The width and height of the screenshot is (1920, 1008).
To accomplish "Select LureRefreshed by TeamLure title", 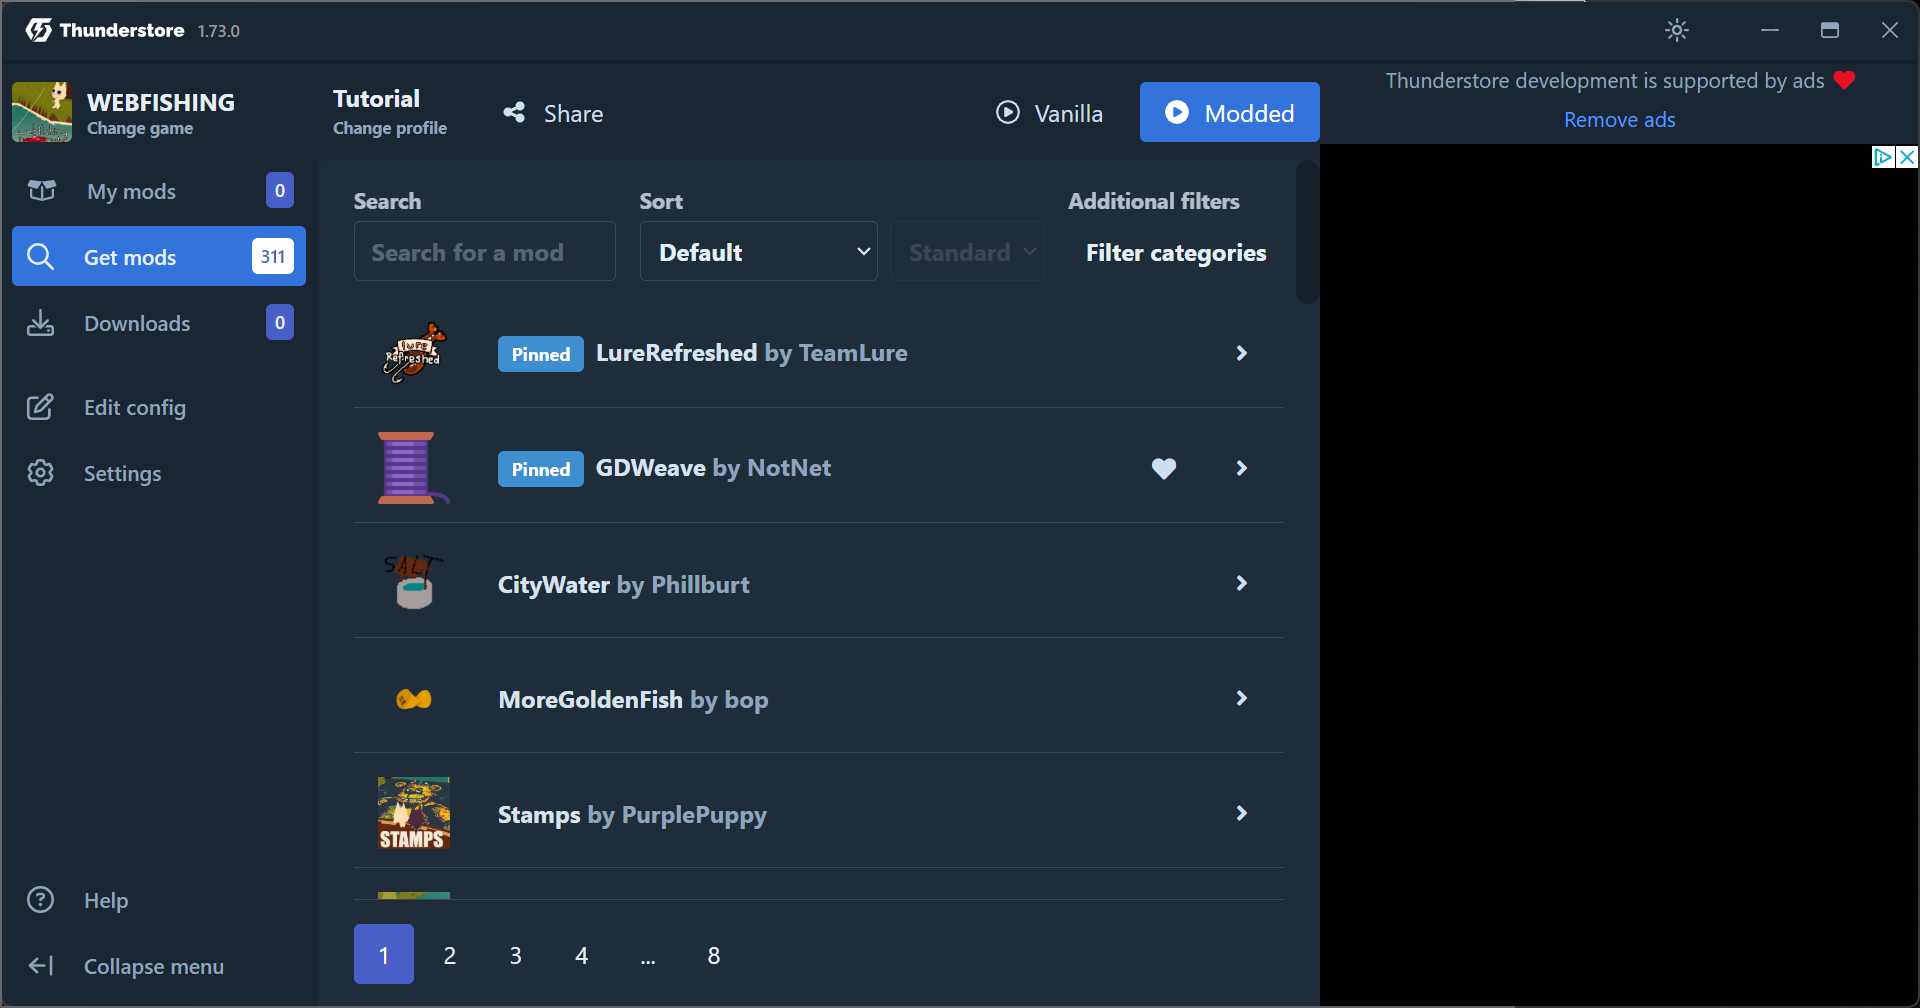I will click(752, 353).
